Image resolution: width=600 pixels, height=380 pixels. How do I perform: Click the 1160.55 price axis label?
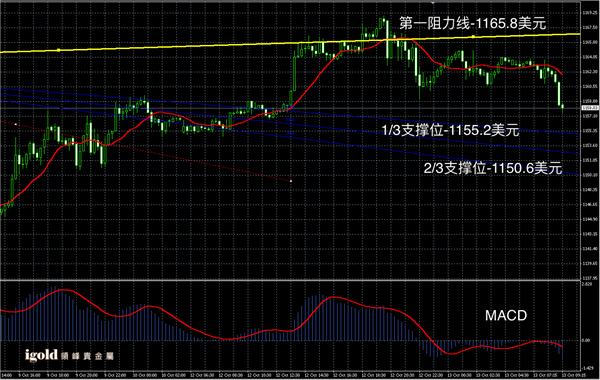click(x=590, y=86)
